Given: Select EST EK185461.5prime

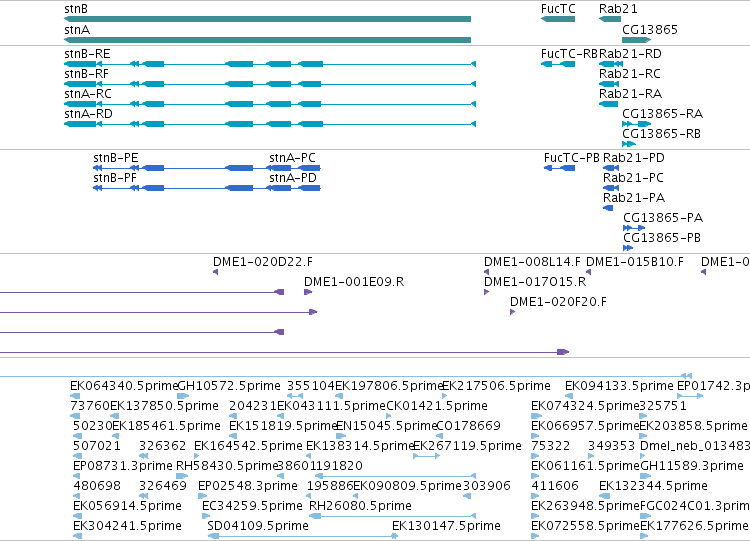Looking at the screenshot, I should (115, 436).
